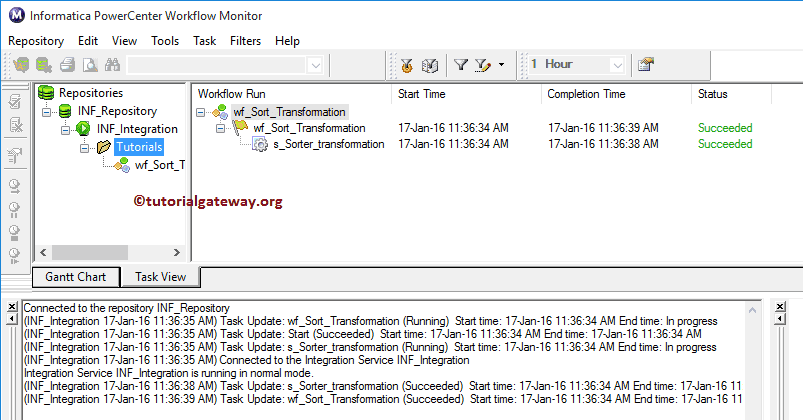This screenshot has height=420, width=803.
Task: Select the Tutorials folder in navigator
Action: 139,147
